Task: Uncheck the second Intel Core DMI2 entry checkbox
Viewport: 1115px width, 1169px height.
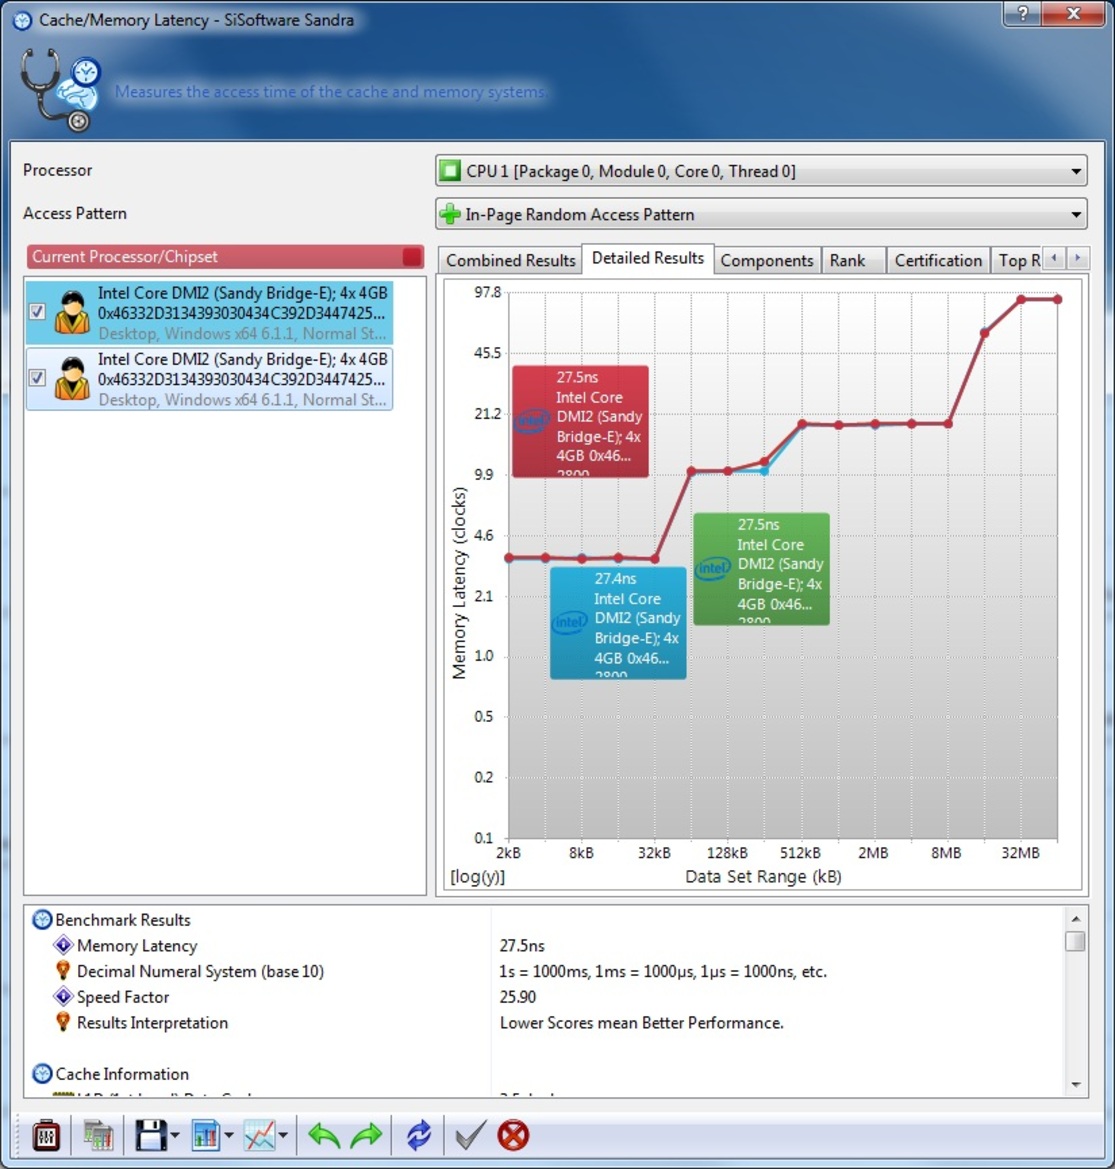Action: pos(37,378)
